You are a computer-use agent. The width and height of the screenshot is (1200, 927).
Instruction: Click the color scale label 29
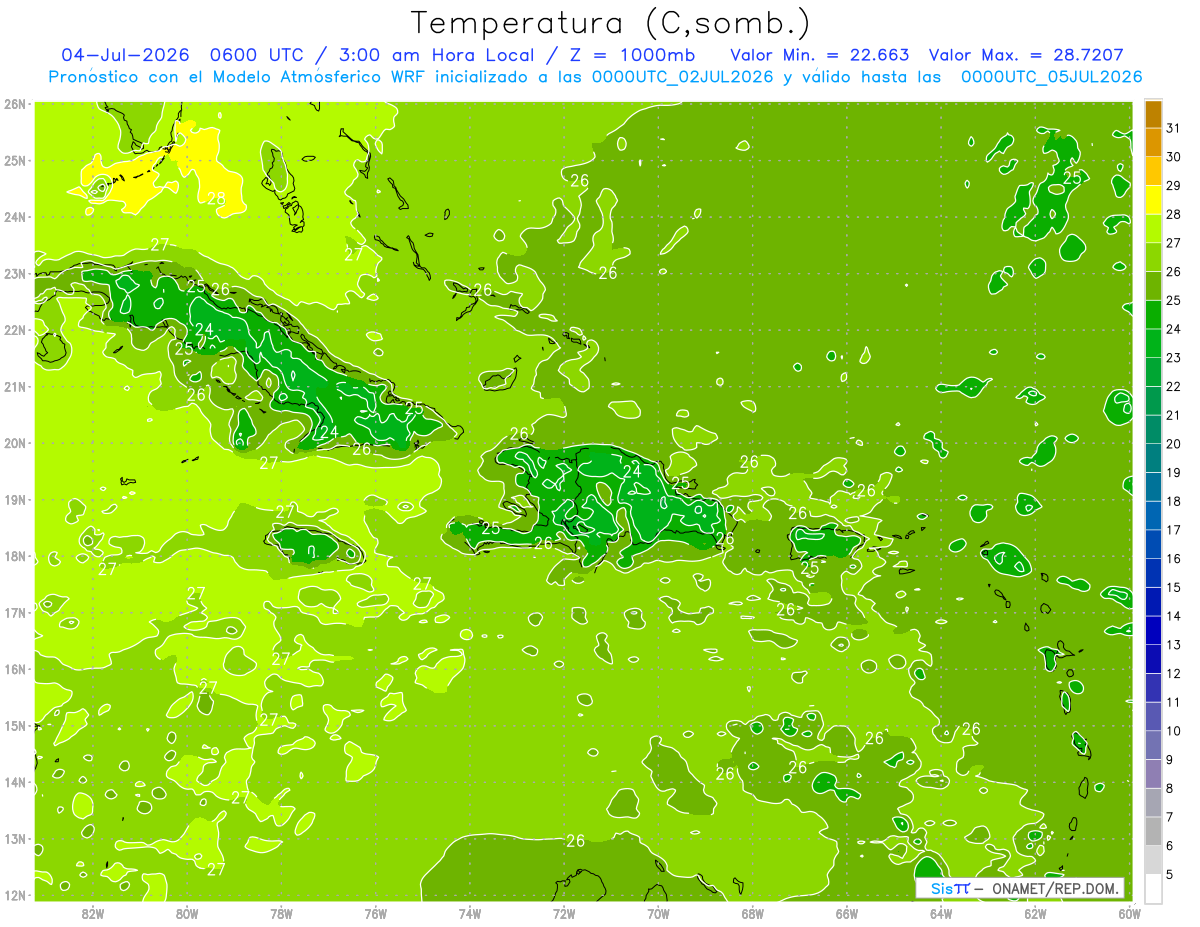point(1174,185)
